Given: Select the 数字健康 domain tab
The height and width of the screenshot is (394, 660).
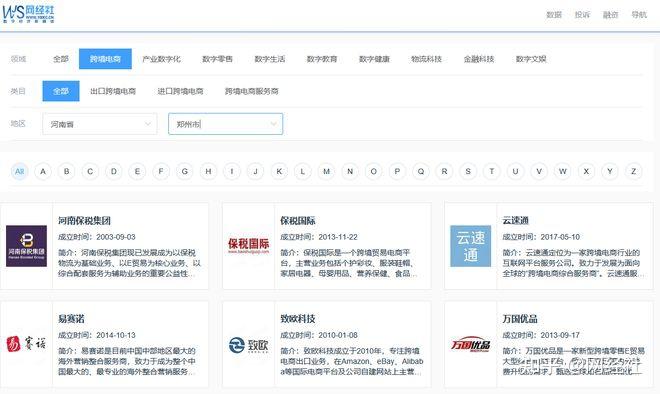Looking at the screenshot, I should [x=374, y=59].
